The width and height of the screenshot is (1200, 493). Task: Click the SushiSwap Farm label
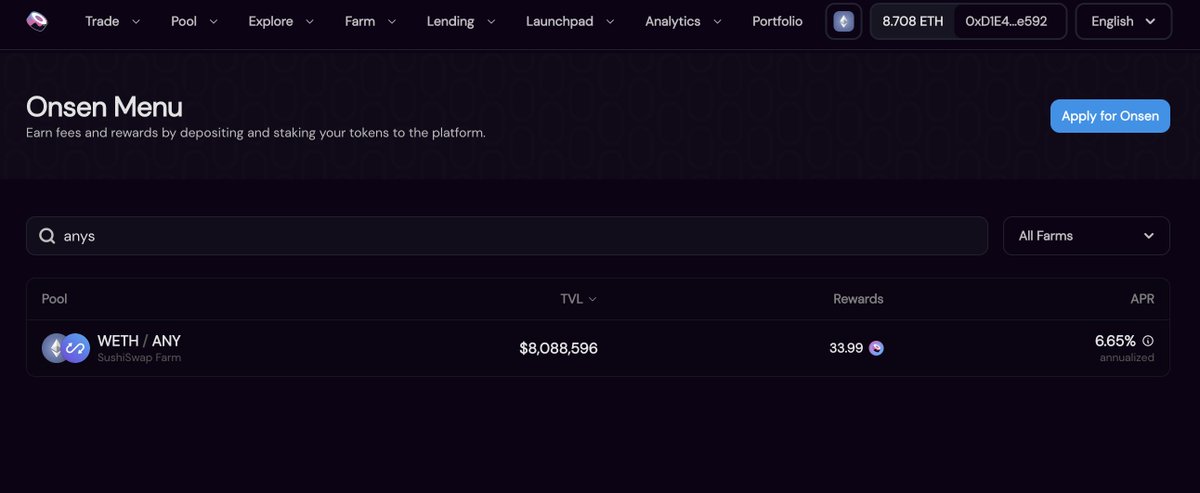(139, 358)
